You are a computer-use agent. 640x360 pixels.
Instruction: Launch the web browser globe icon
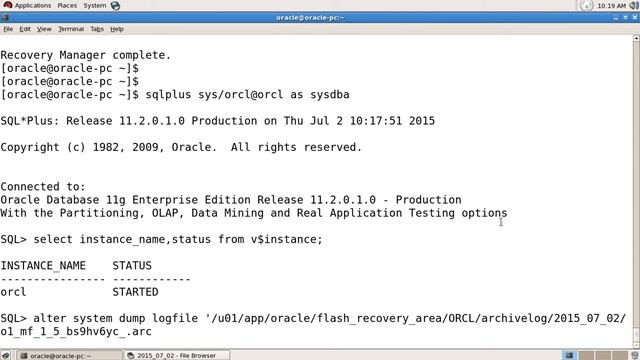116,6
